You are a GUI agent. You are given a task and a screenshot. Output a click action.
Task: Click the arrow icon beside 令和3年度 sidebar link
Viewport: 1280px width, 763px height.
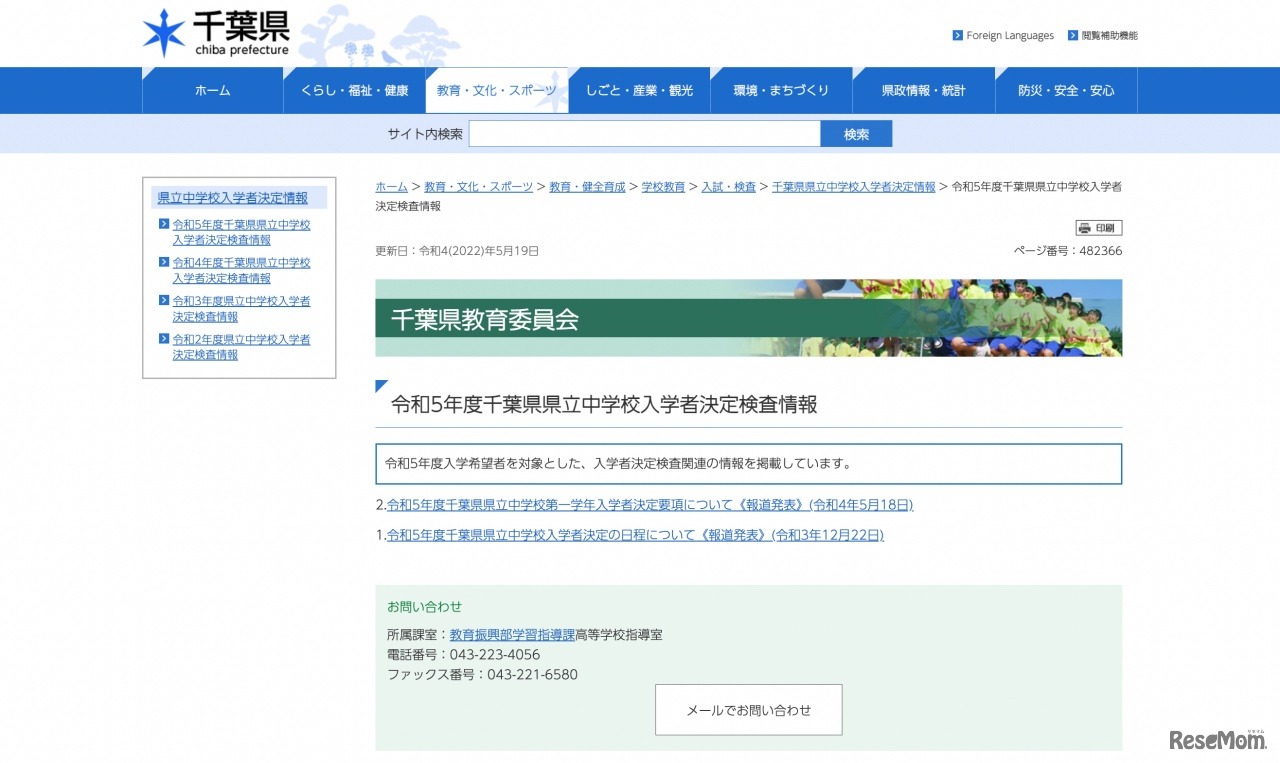click(166, 301)
